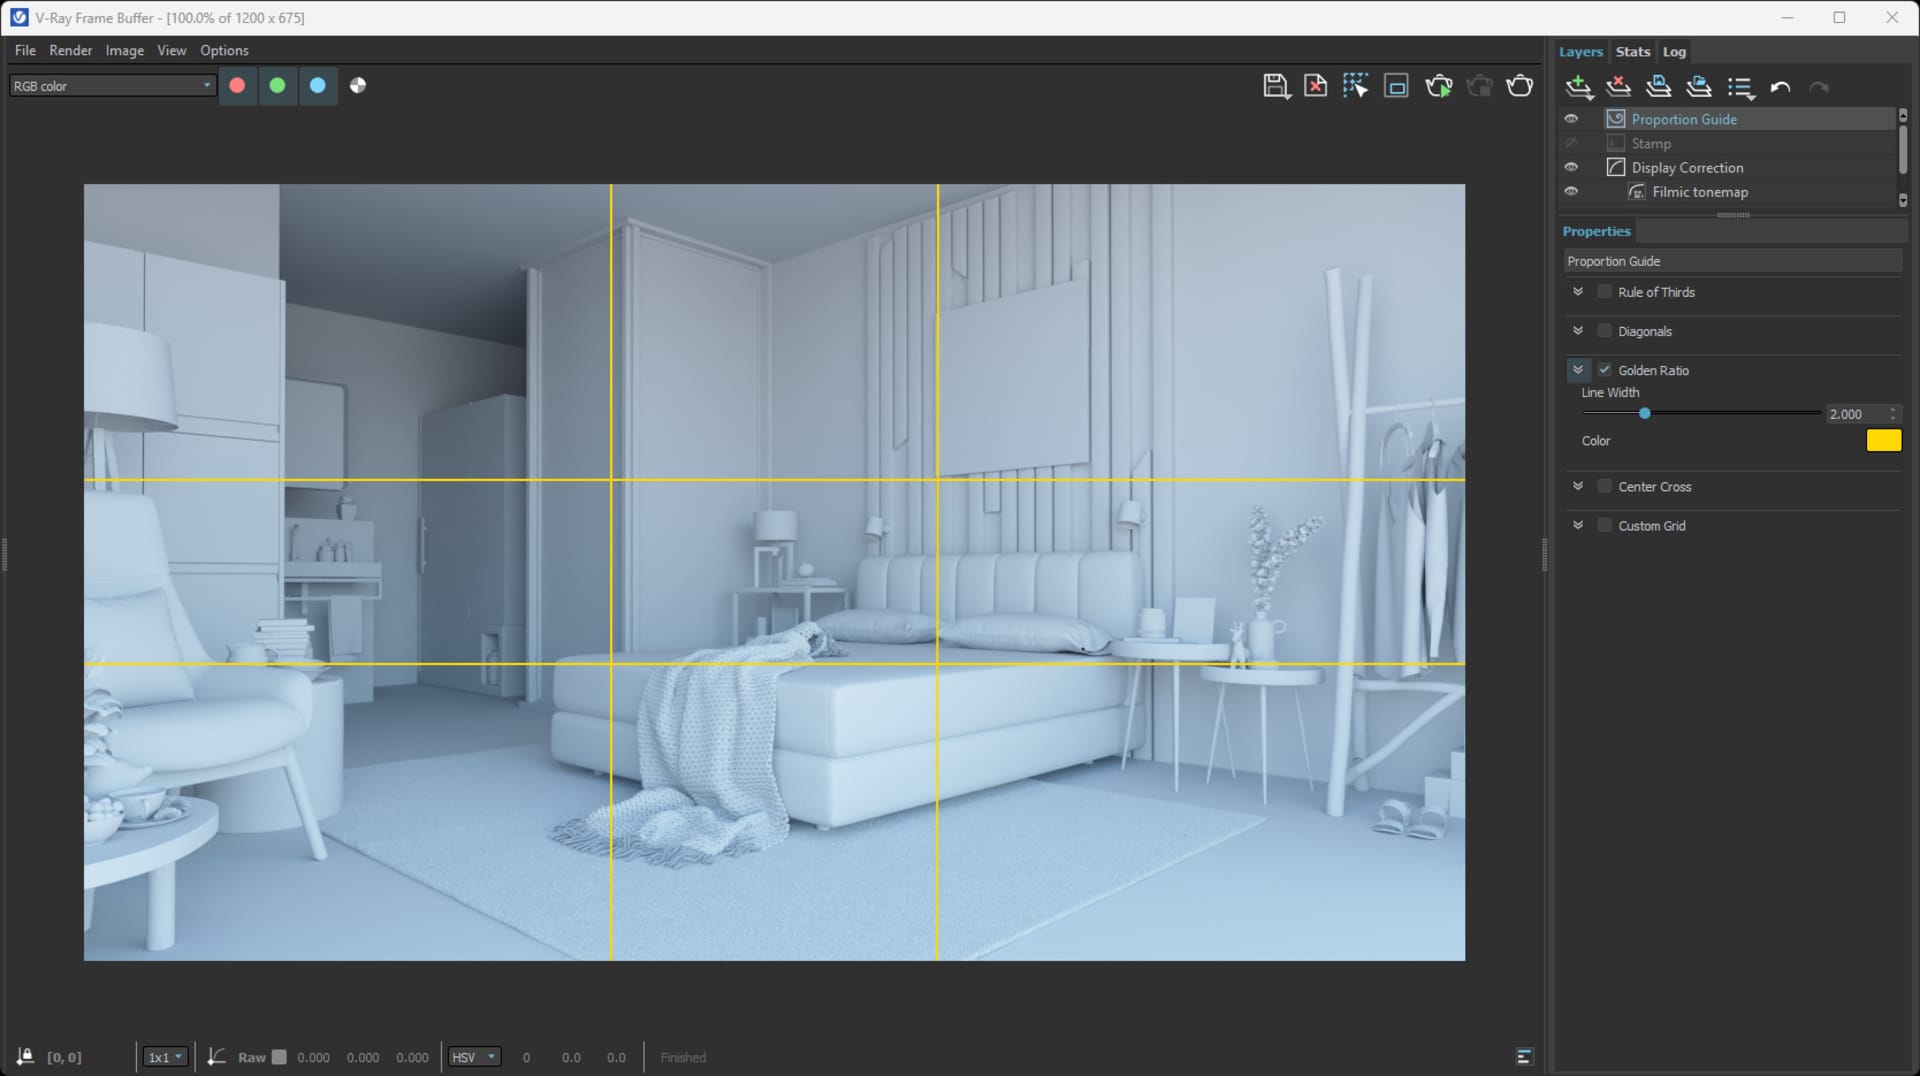1920x1076 pixels.
Task: Click the V-Ray logo in the title bar
Action: point(19,17)
